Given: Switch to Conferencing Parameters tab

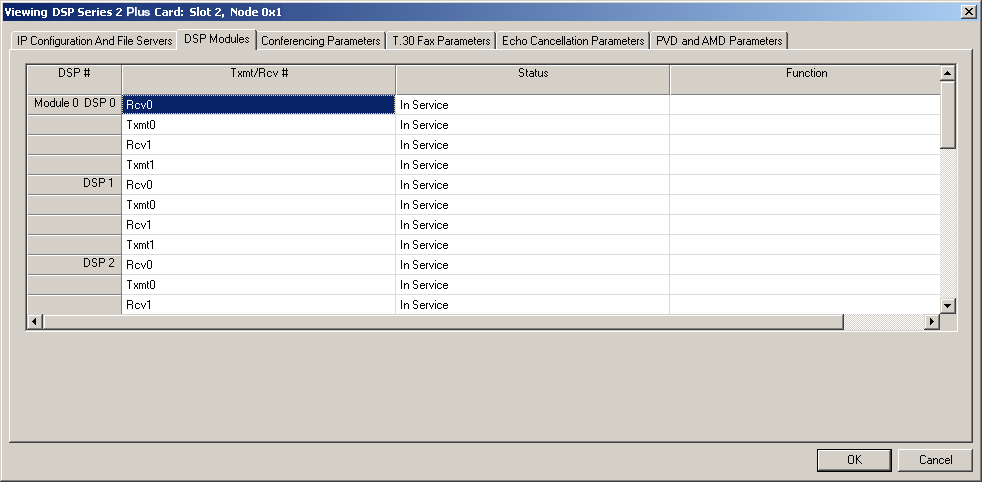Looking at the screenshot, I should pyautogui.click(x=321, y=41).
